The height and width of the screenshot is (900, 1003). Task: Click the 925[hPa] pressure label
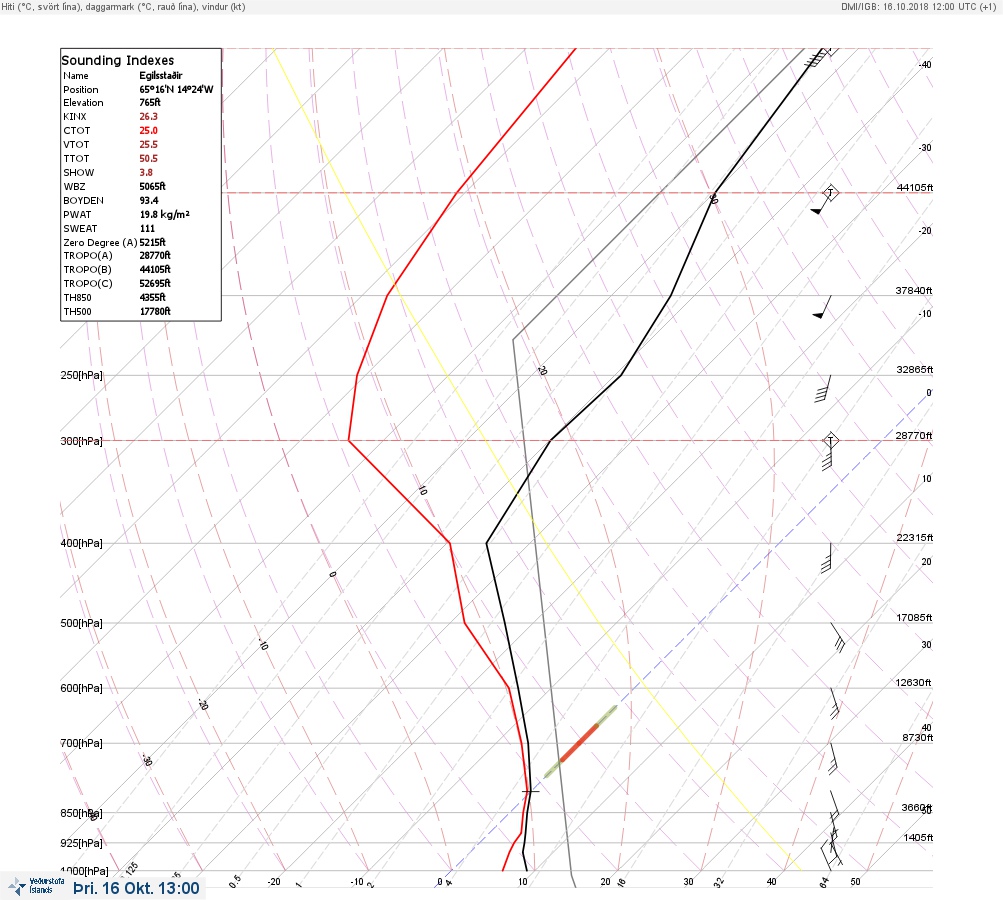point(81,843)
